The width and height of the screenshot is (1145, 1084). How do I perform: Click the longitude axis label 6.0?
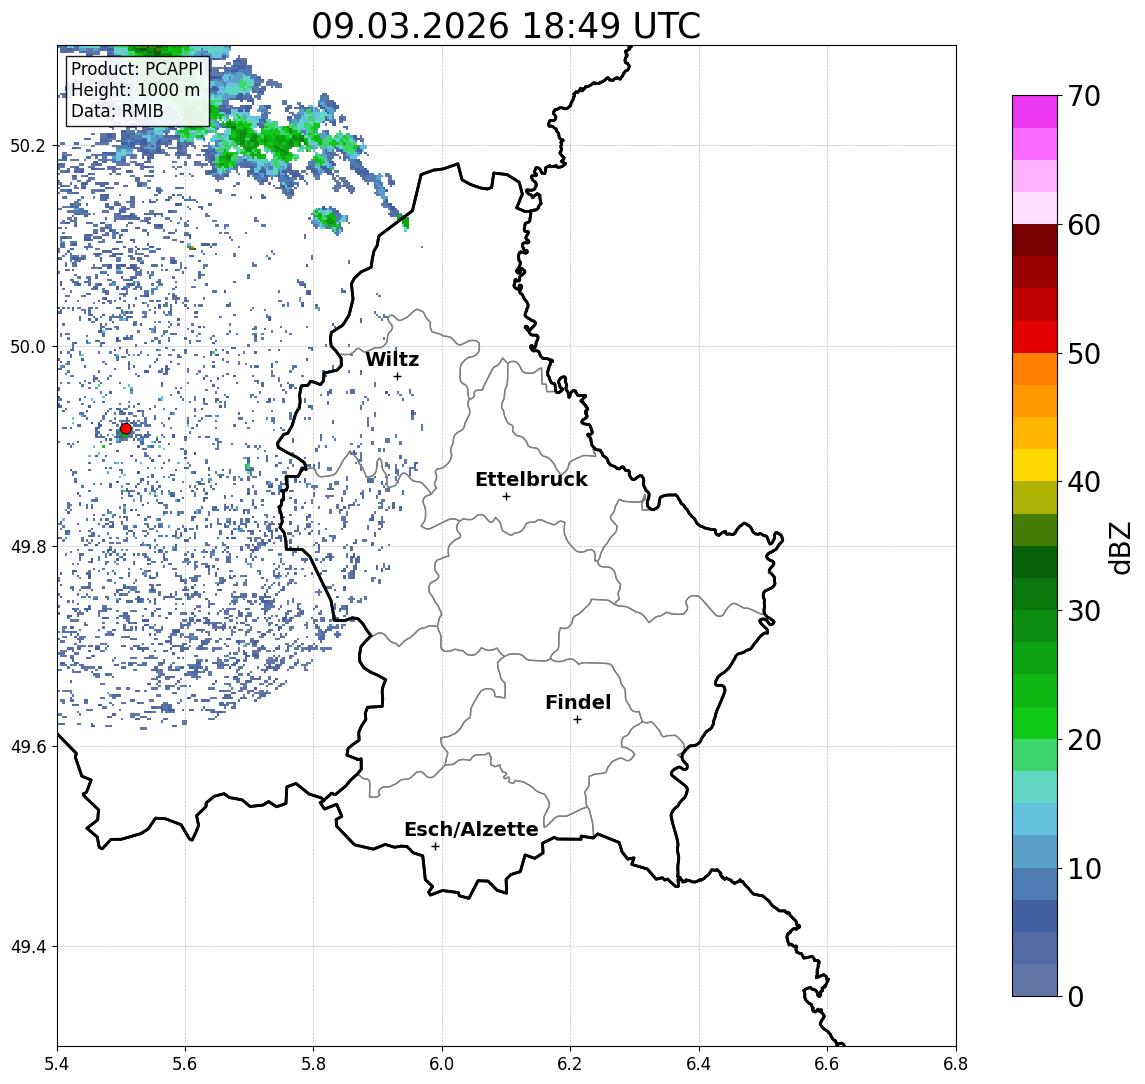point(443,1064)
